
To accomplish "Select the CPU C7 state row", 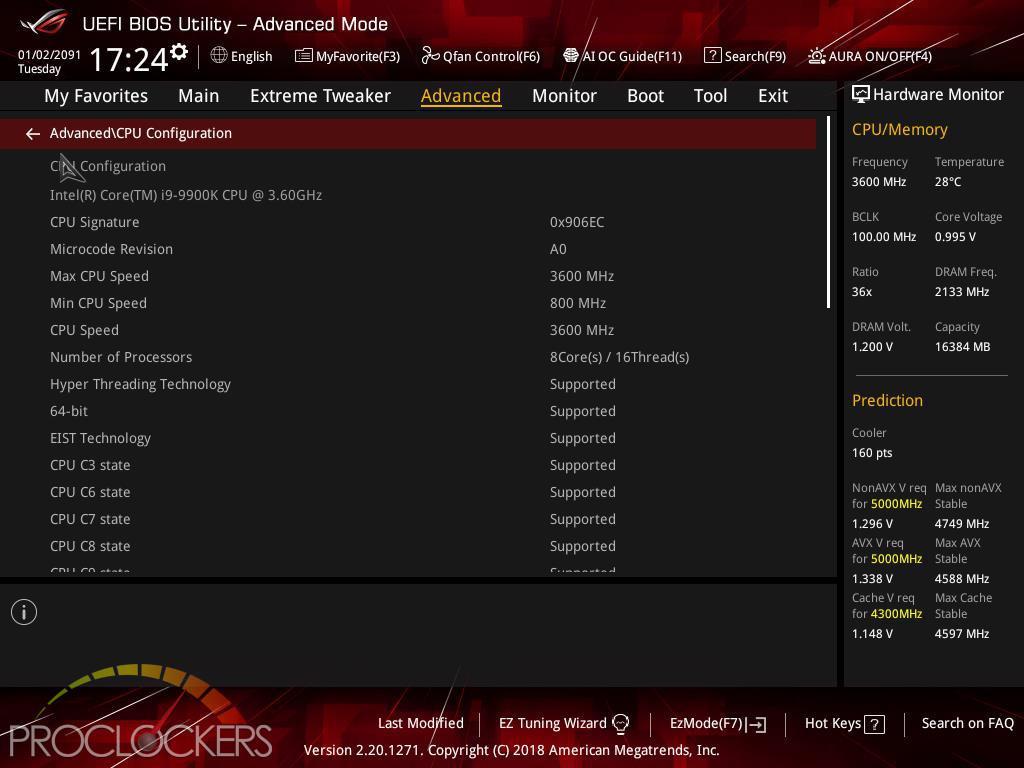I will tap(408, 519).
